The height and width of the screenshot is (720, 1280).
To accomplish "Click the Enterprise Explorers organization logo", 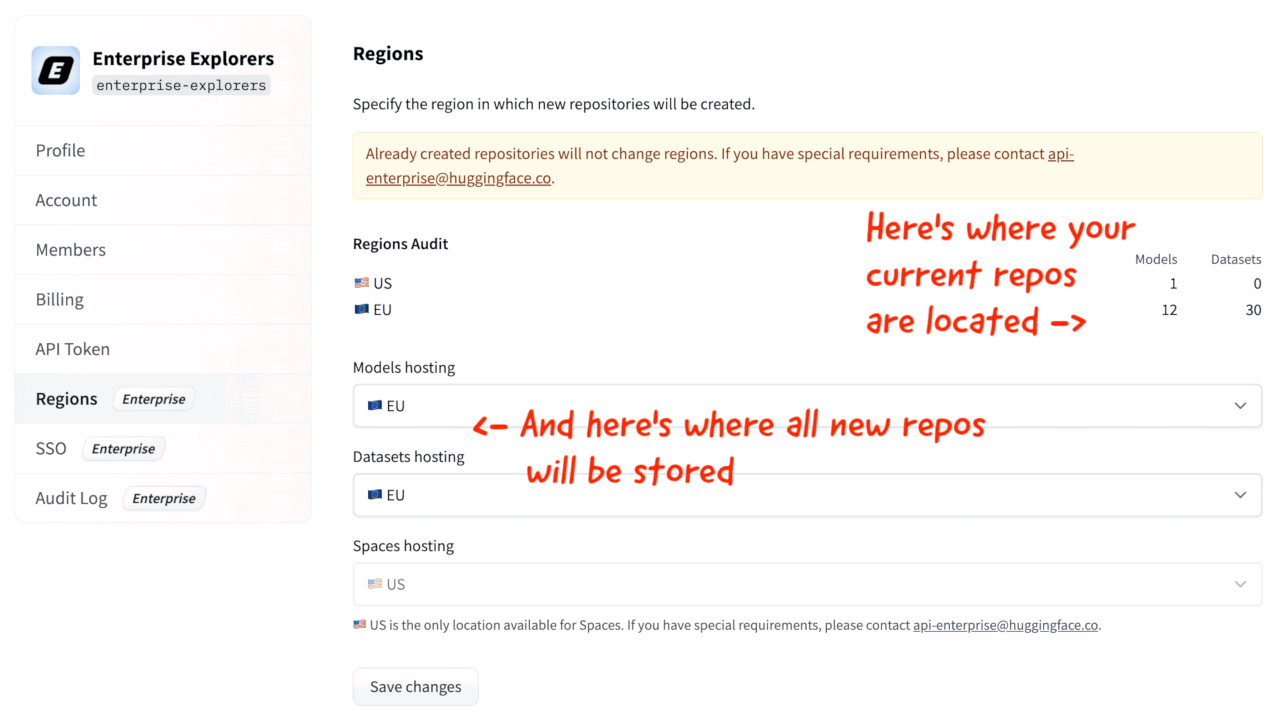I will (56, 70).
